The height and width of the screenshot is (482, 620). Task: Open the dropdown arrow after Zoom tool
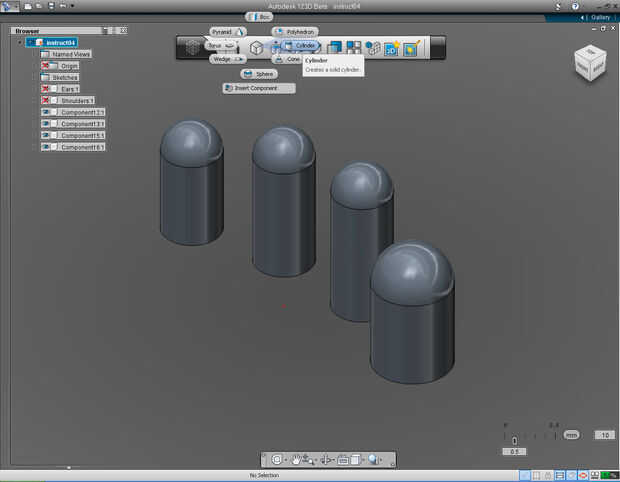pyautogui.click(x=316, y=460)
